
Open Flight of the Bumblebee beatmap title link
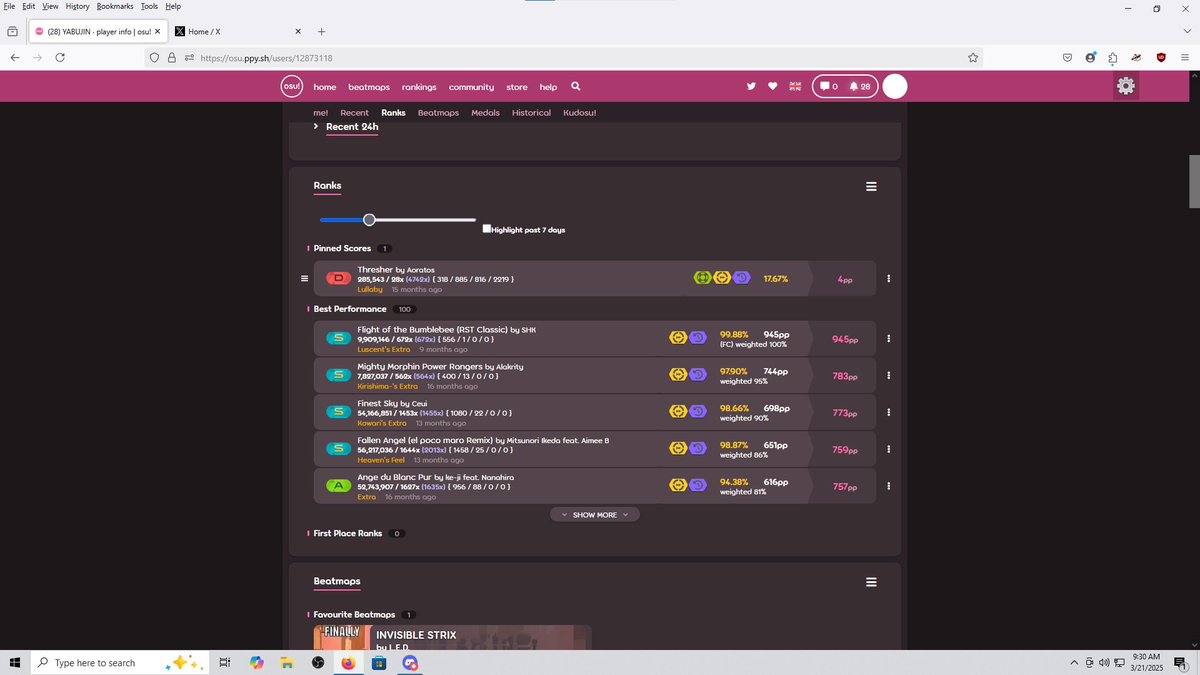[432, 329]
